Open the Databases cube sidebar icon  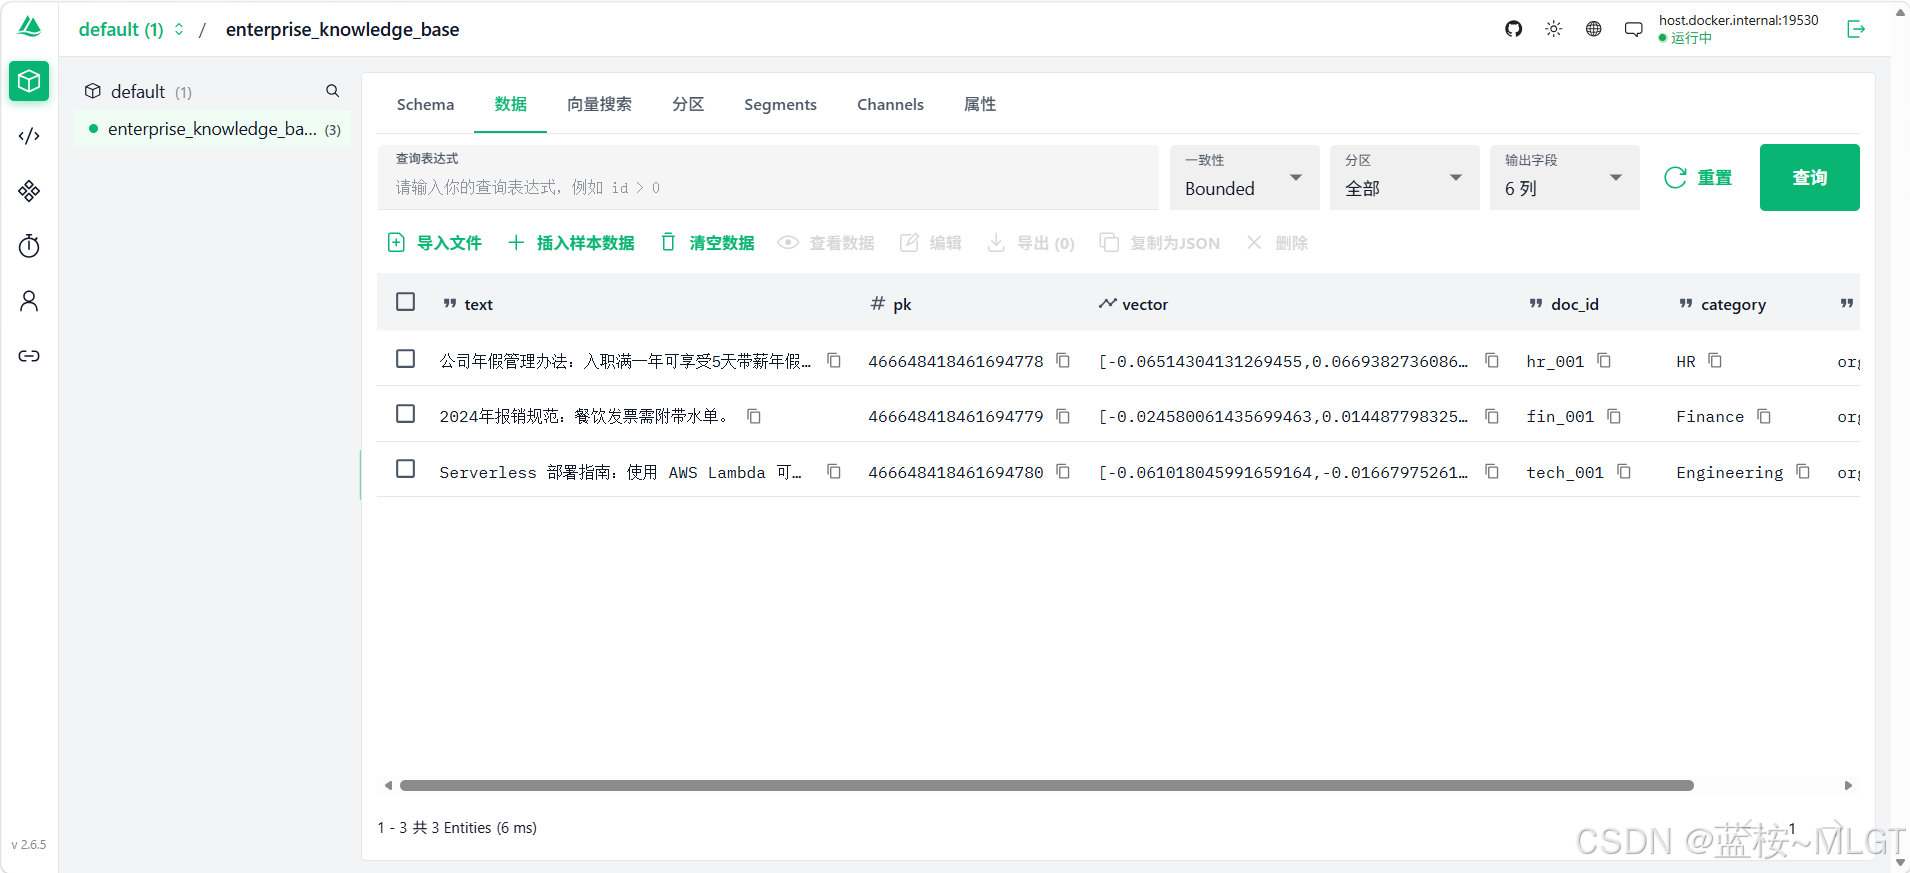click(x=29, y=81)
